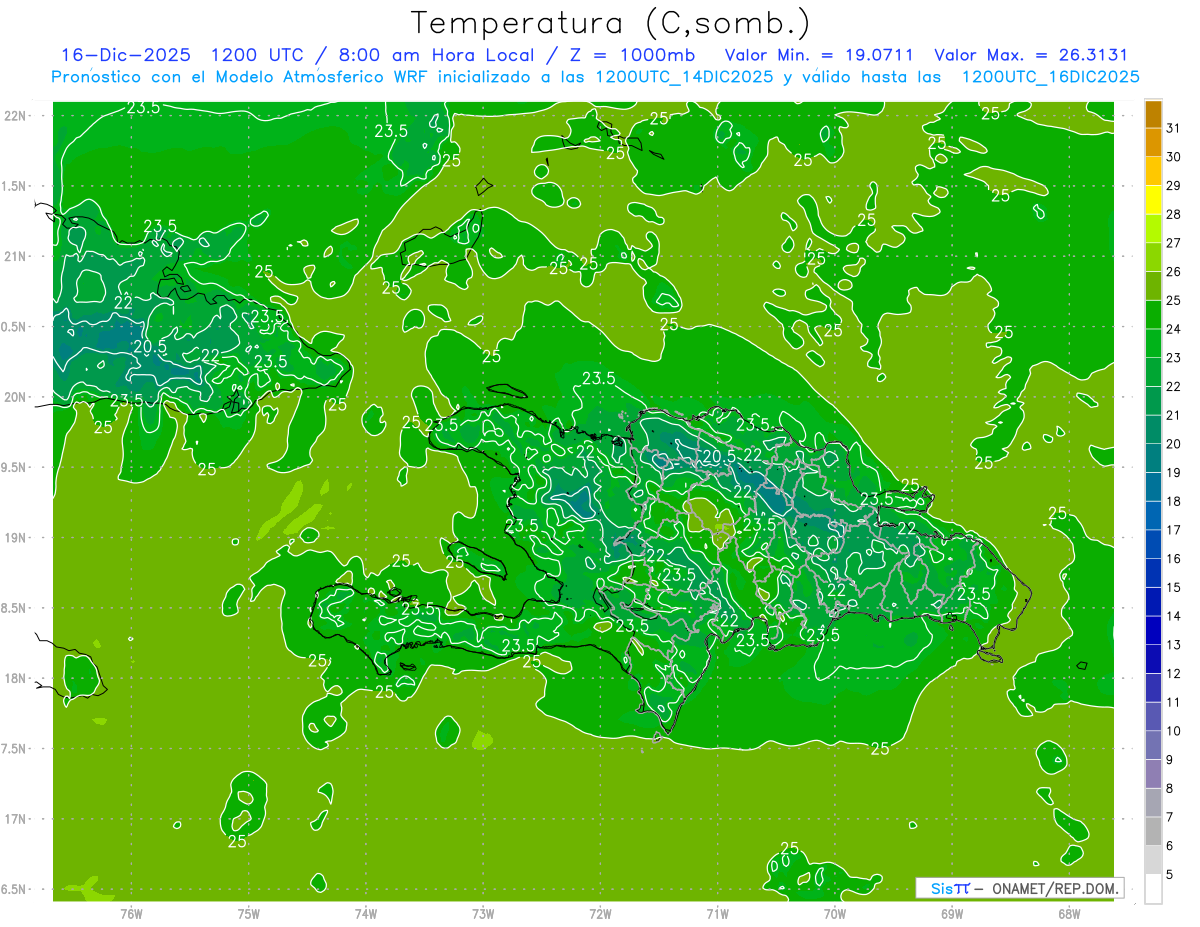Click the color bar label 28

point(1174,214)
